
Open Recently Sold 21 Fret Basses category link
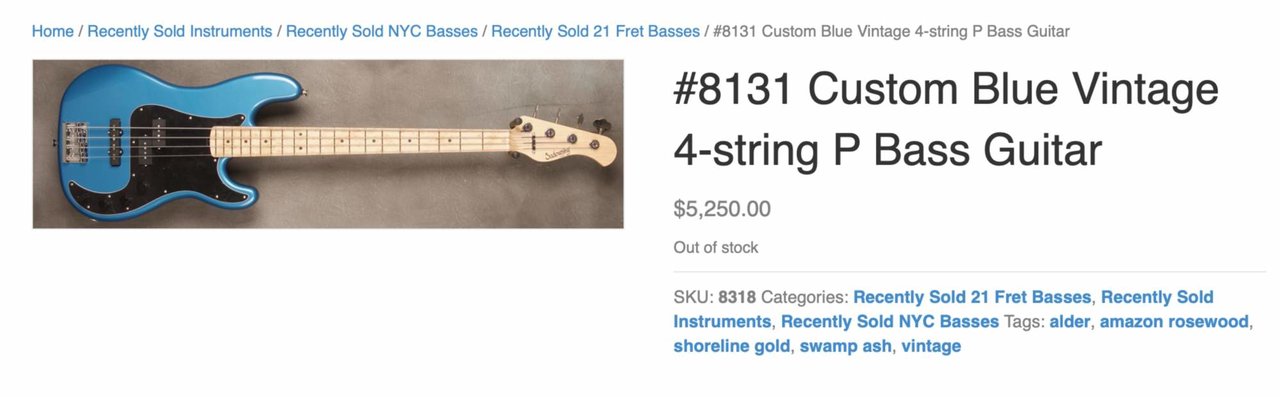(x=972, y=297)
